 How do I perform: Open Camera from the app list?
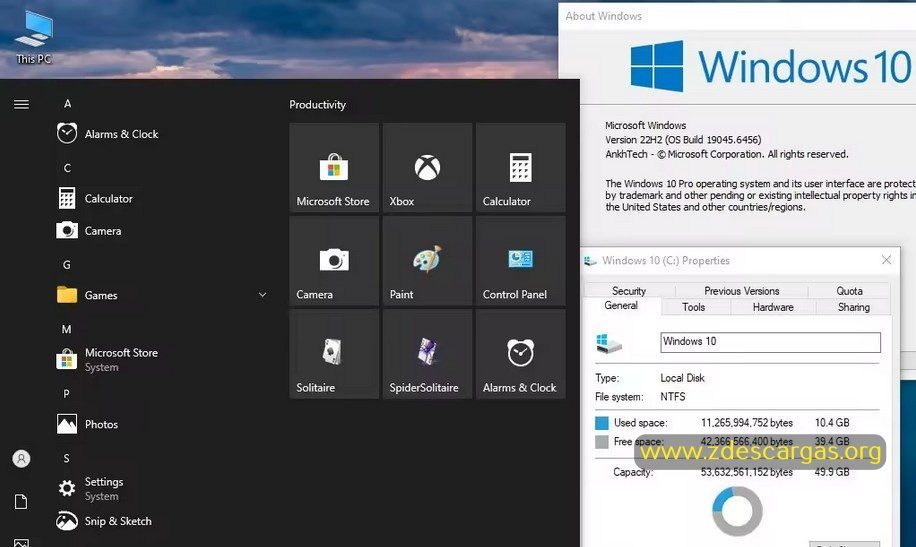coord(89,230)
